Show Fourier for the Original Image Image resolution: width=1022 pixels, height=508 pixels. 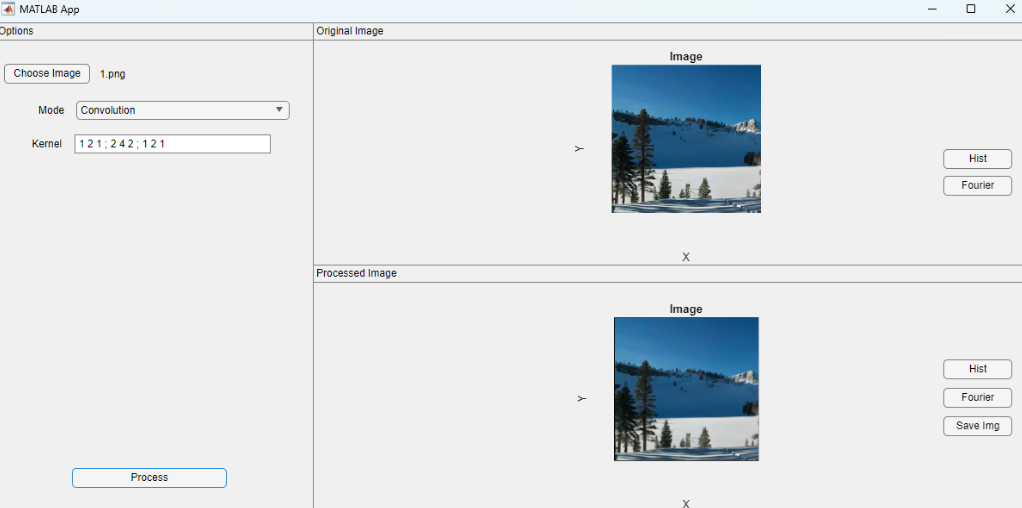click(x=977, y=185)
